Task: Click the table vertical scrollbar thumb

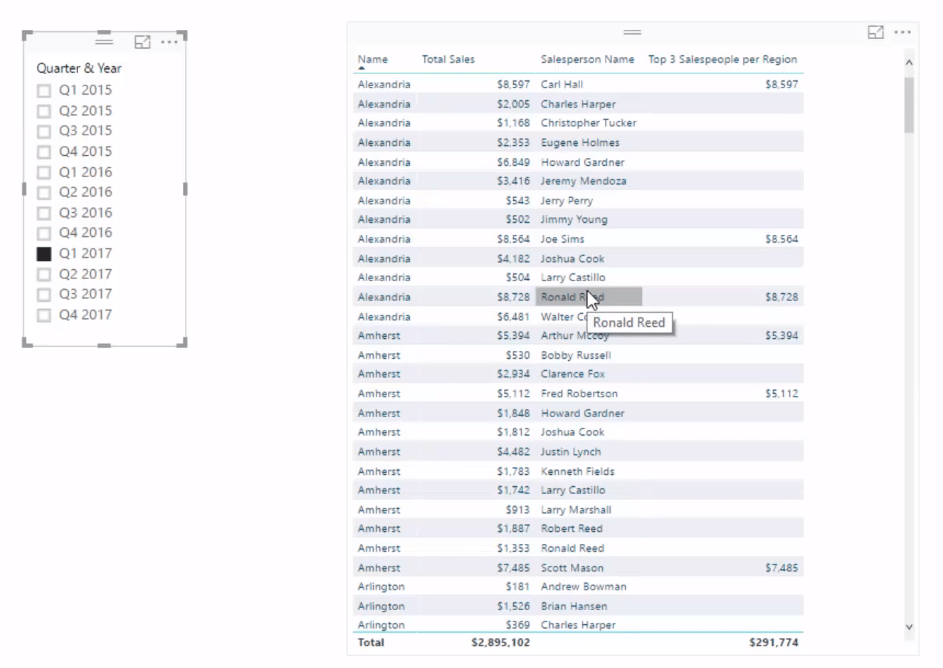Action: click(909, 105)
